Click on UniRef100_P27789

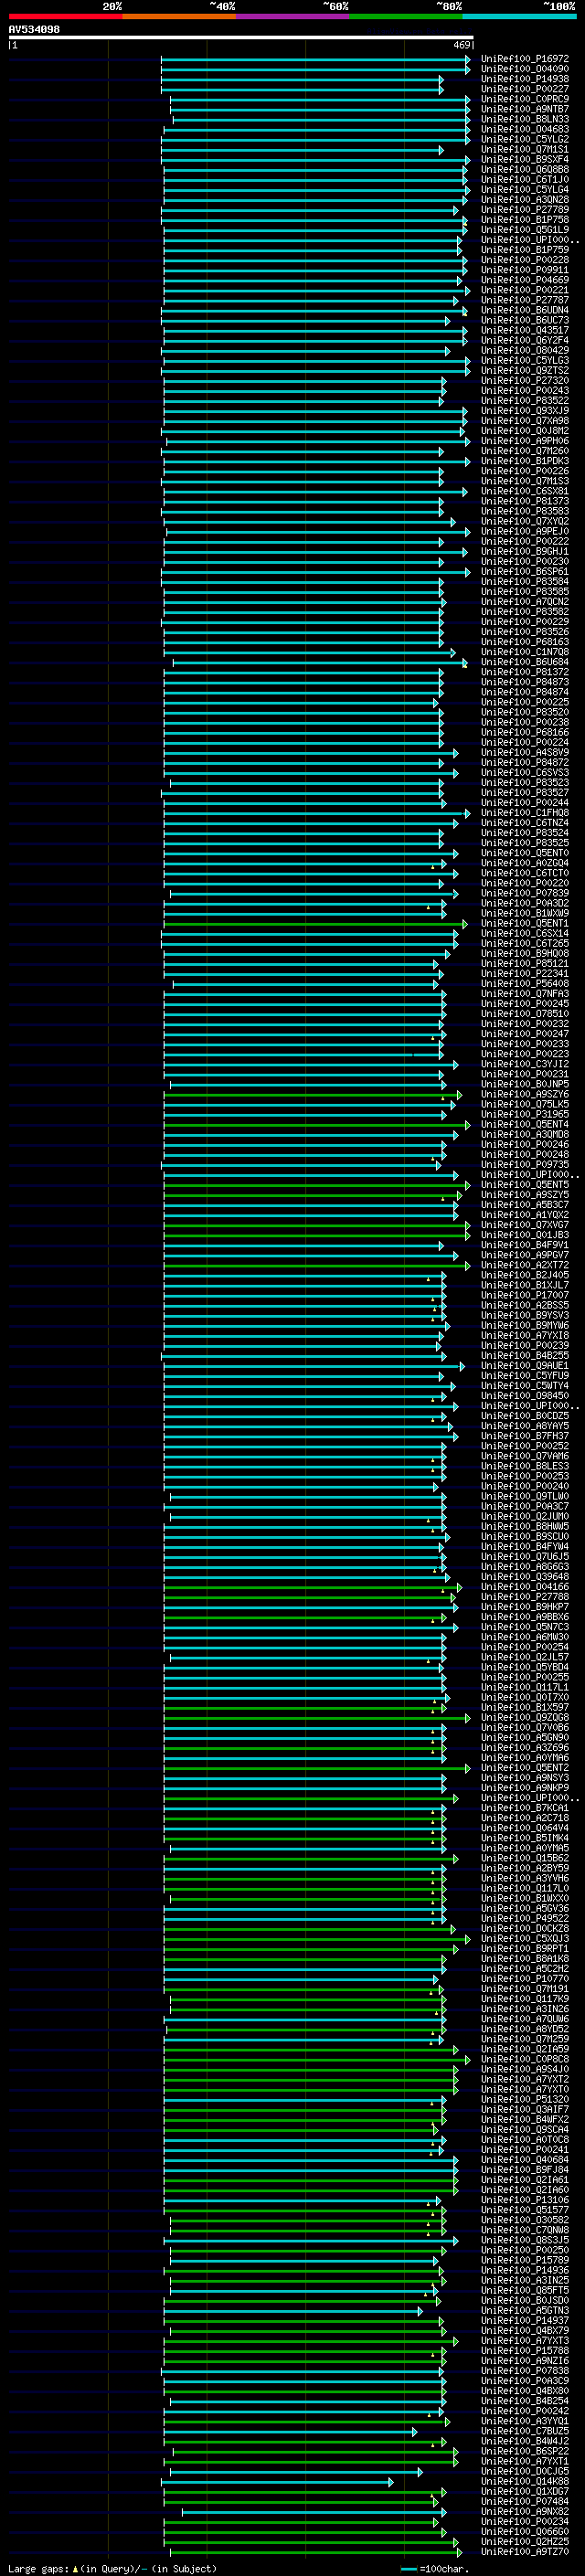(x=525, y=210)
